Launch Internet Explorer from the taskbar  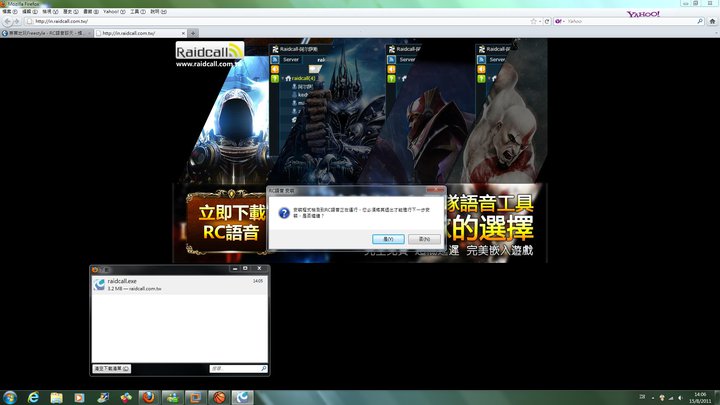34,397
